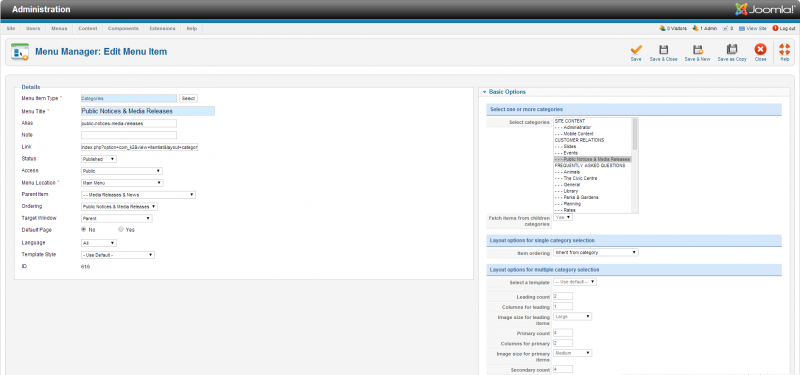The width and height of the screenshot is (800, 375).
Task: Open the Users menu
Action: coord(33,29)
